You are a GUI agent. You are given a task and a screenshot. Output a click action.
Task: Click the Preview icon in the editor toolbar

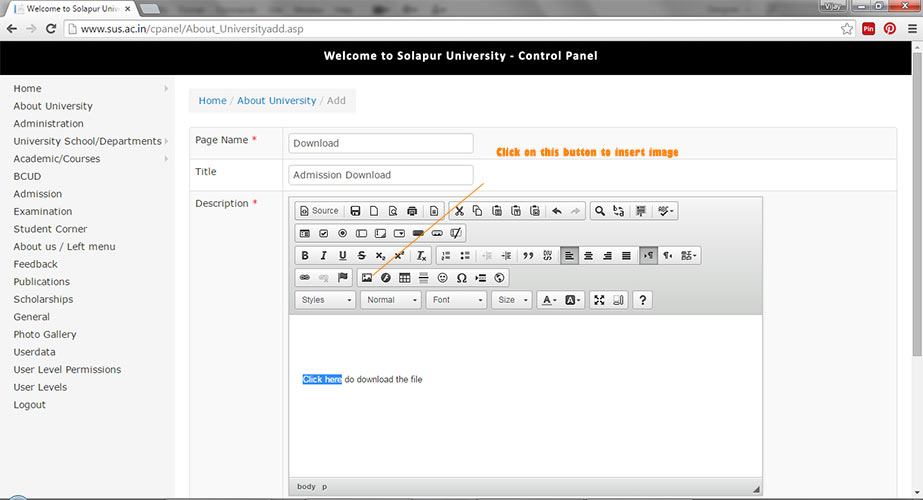(393, 211)
